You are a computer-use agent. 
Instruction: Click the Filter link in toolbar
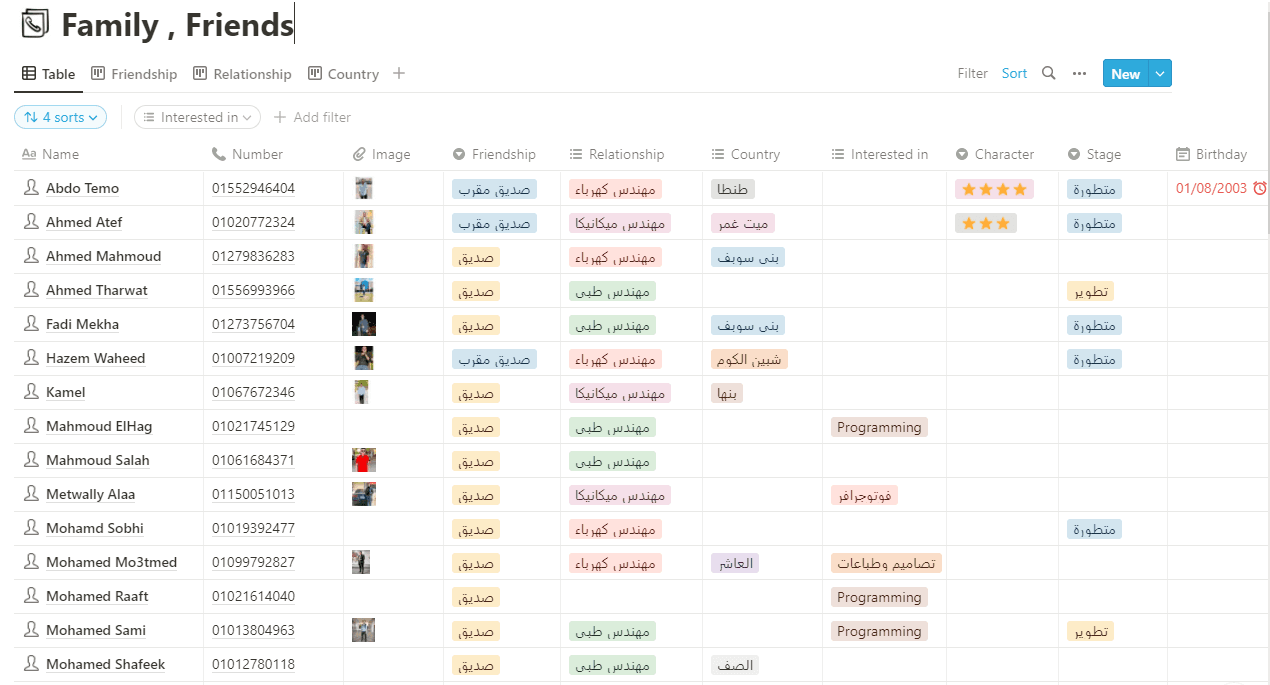point(972,73)
